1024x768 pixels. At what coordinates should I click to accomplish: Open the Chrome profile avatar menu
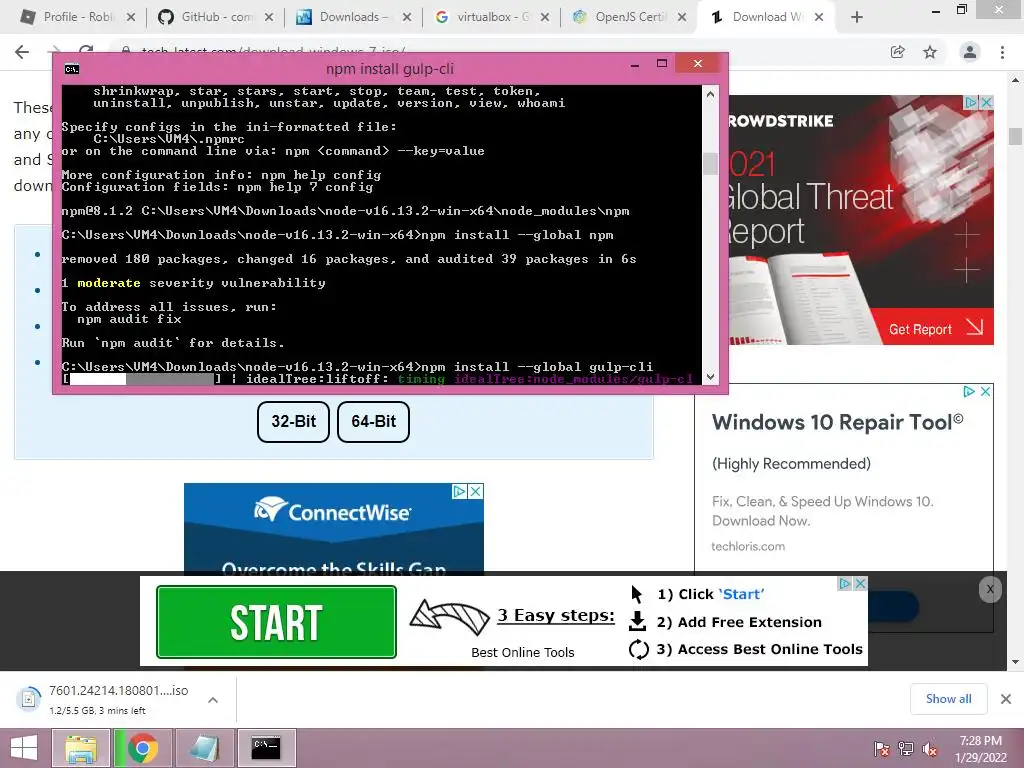[970, 52]
